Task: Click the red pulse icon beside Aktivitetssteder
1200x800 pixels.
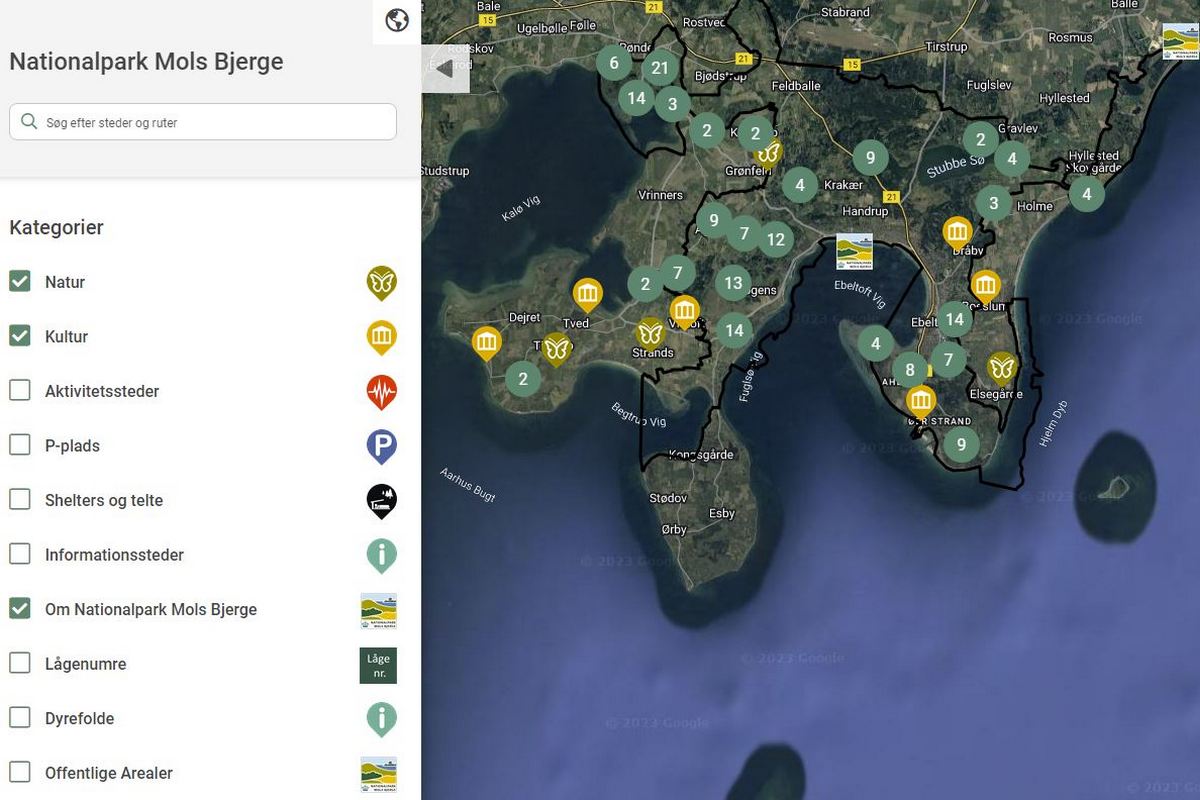Action: pyautogui.click(x=381, y=392)
